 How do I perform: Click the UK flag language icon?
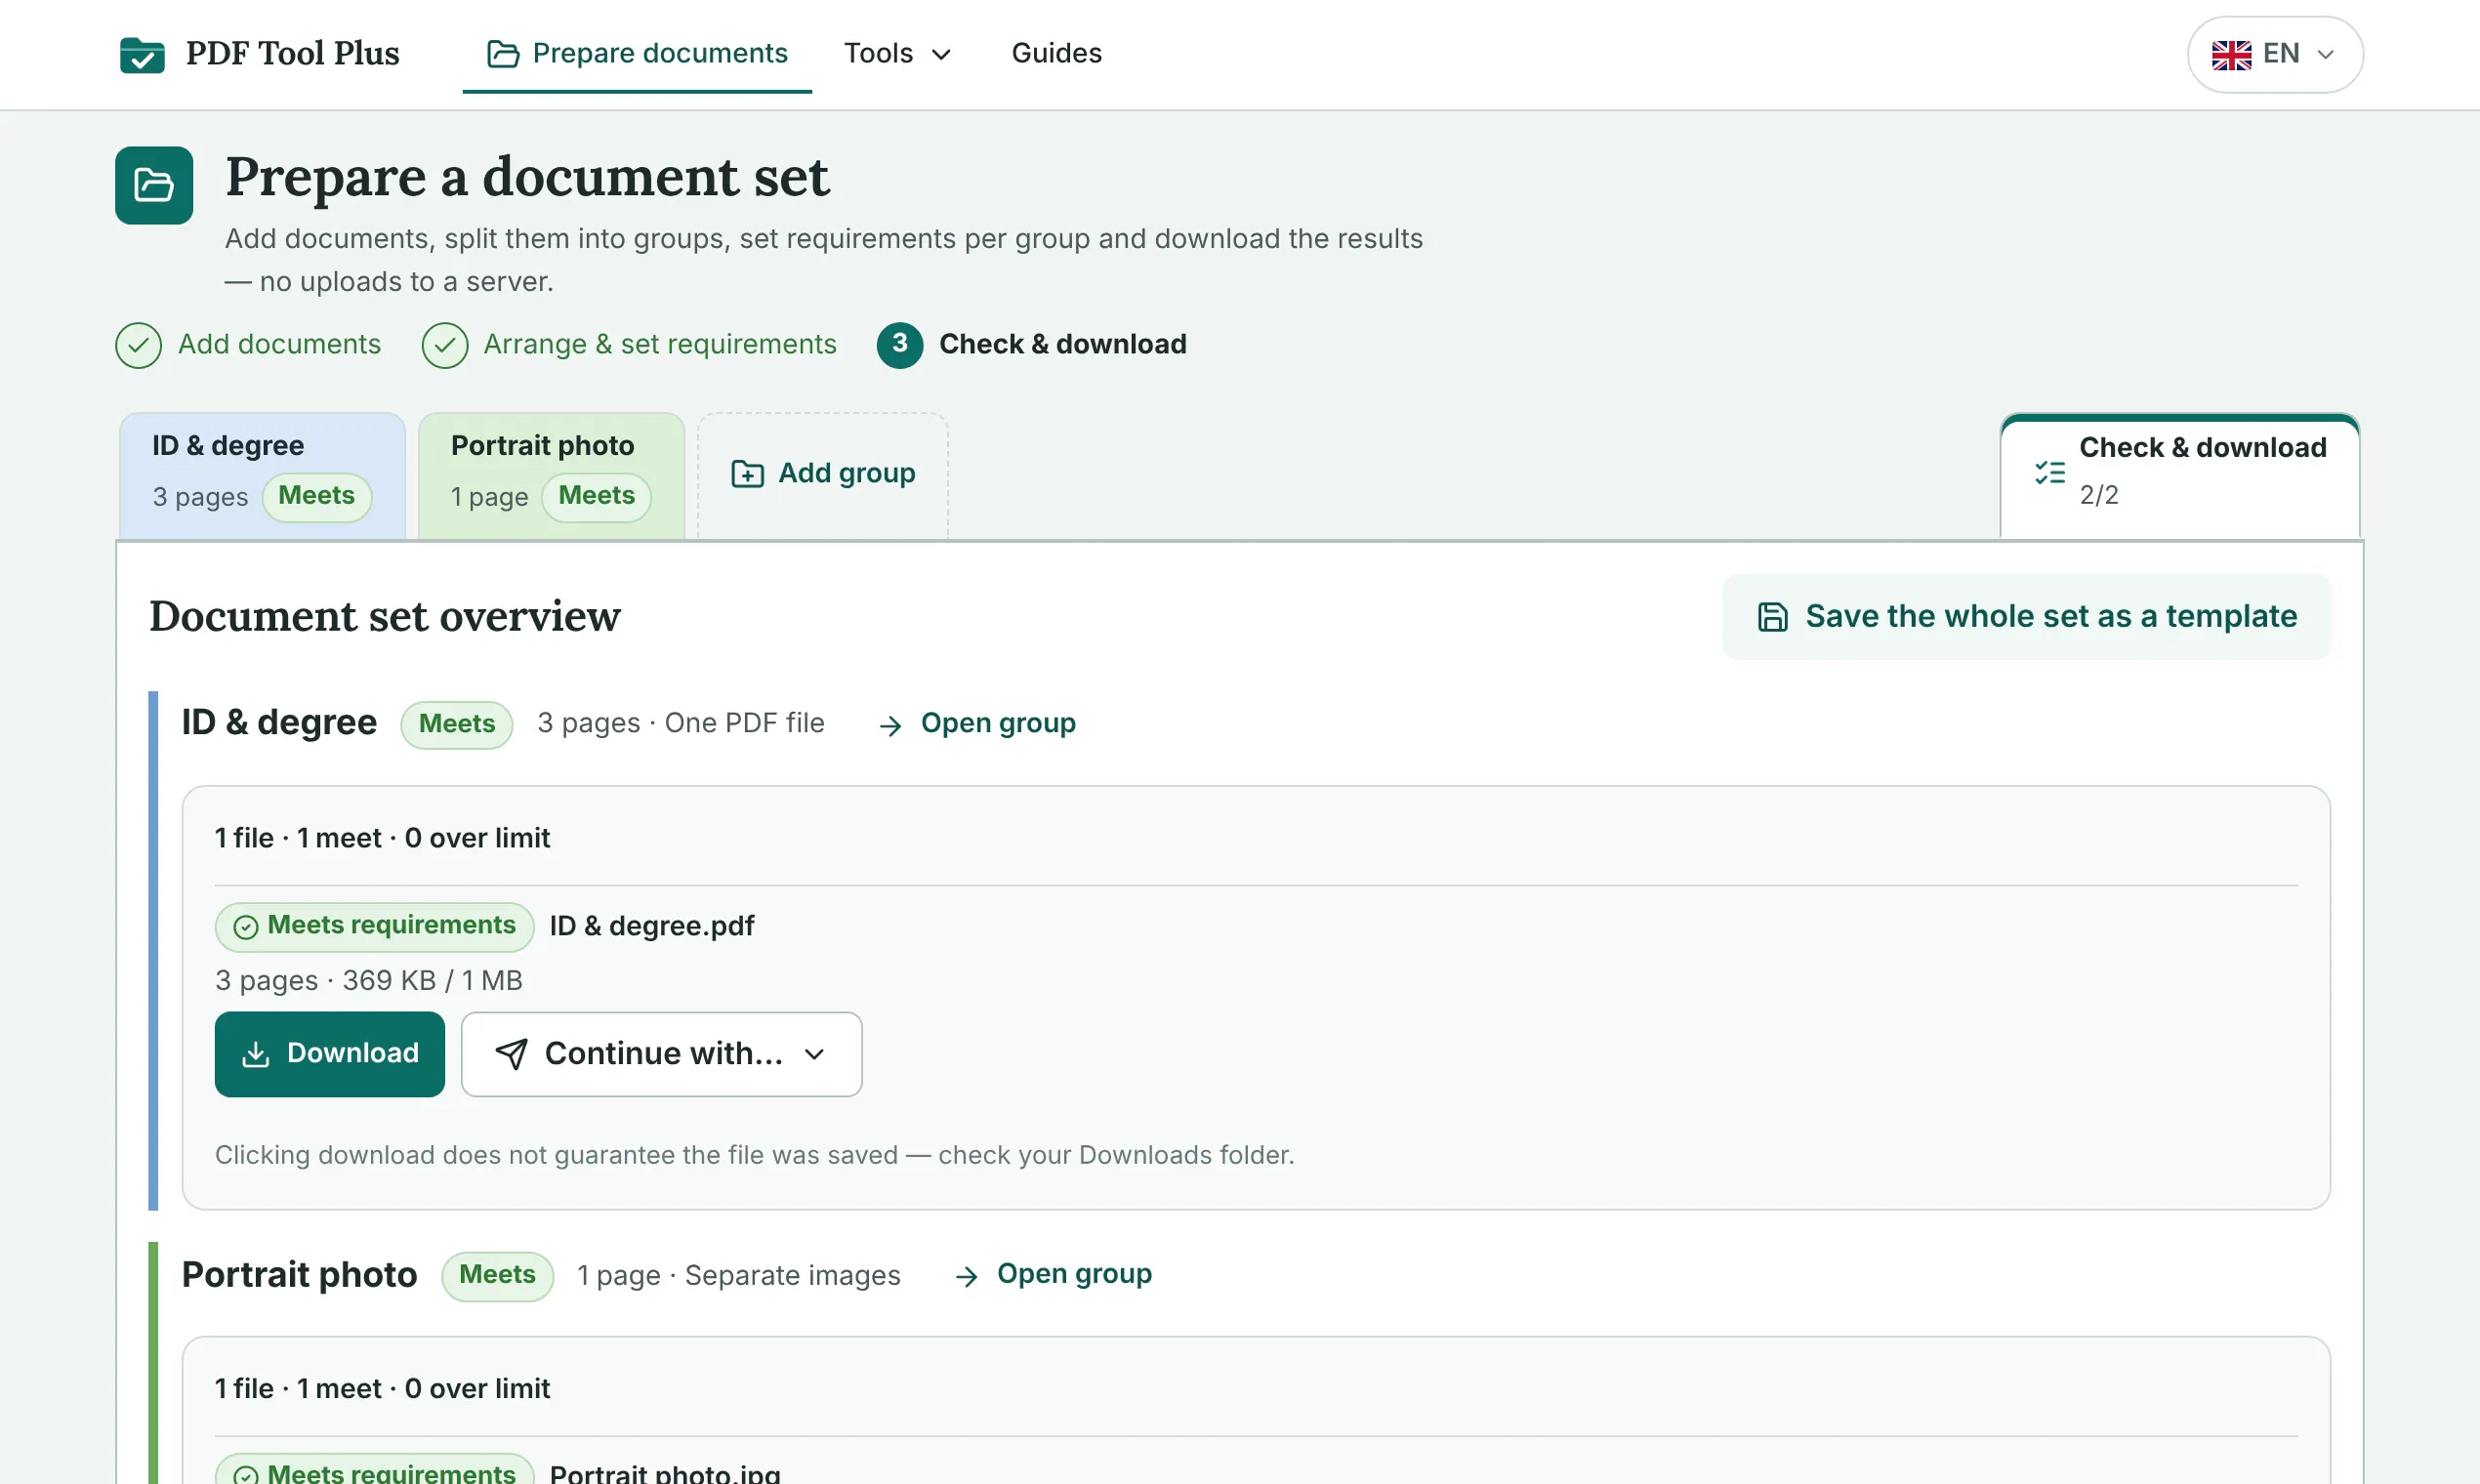tap(2231, 54)
